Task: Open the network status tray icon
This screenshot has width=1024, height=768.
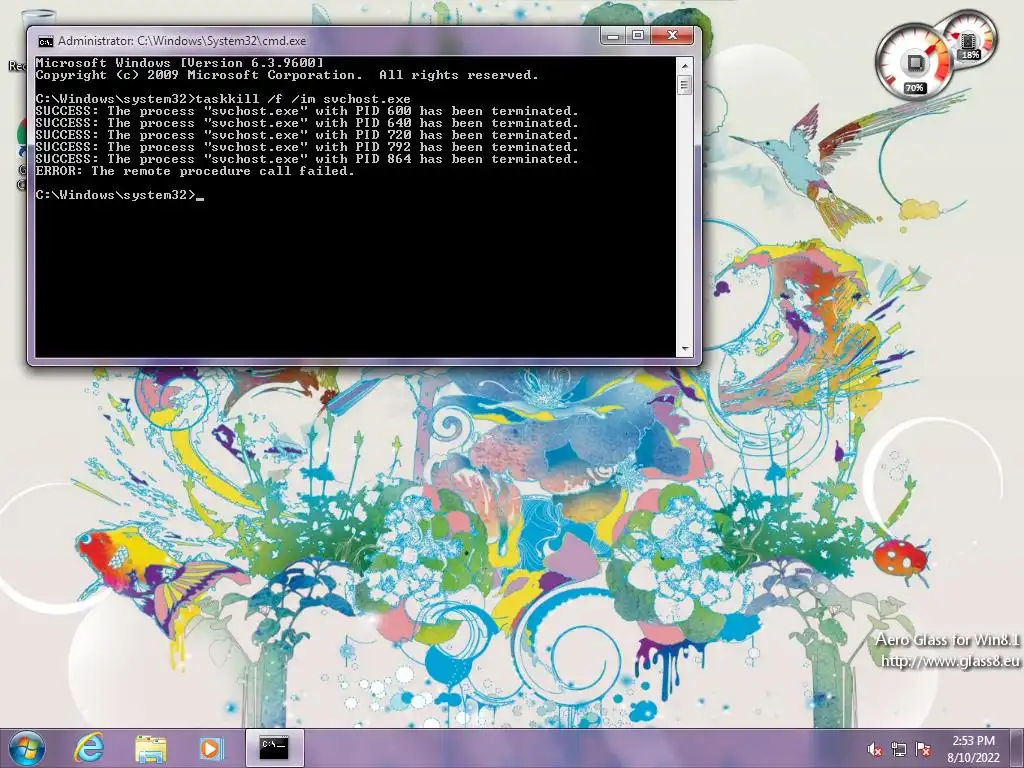Action: (899, 750)
